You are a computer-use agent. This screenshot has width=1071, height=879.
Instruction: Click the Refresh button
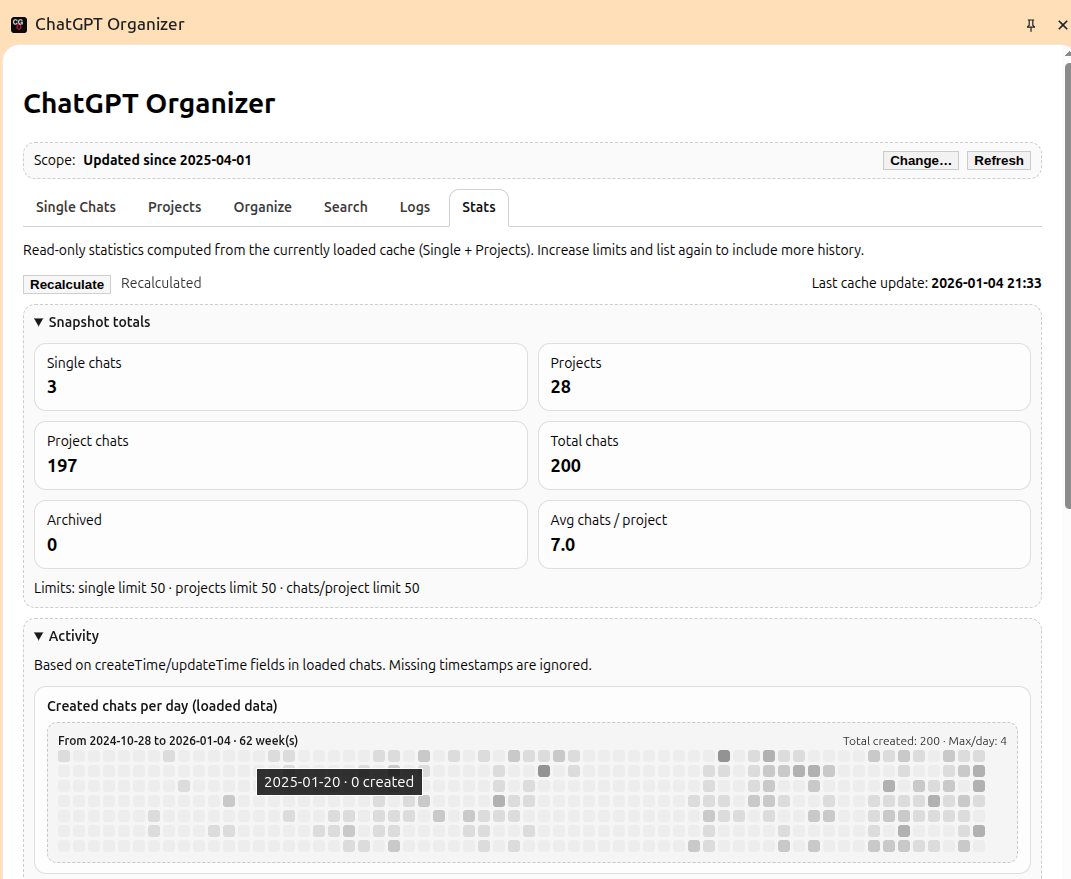pos(998,160)
